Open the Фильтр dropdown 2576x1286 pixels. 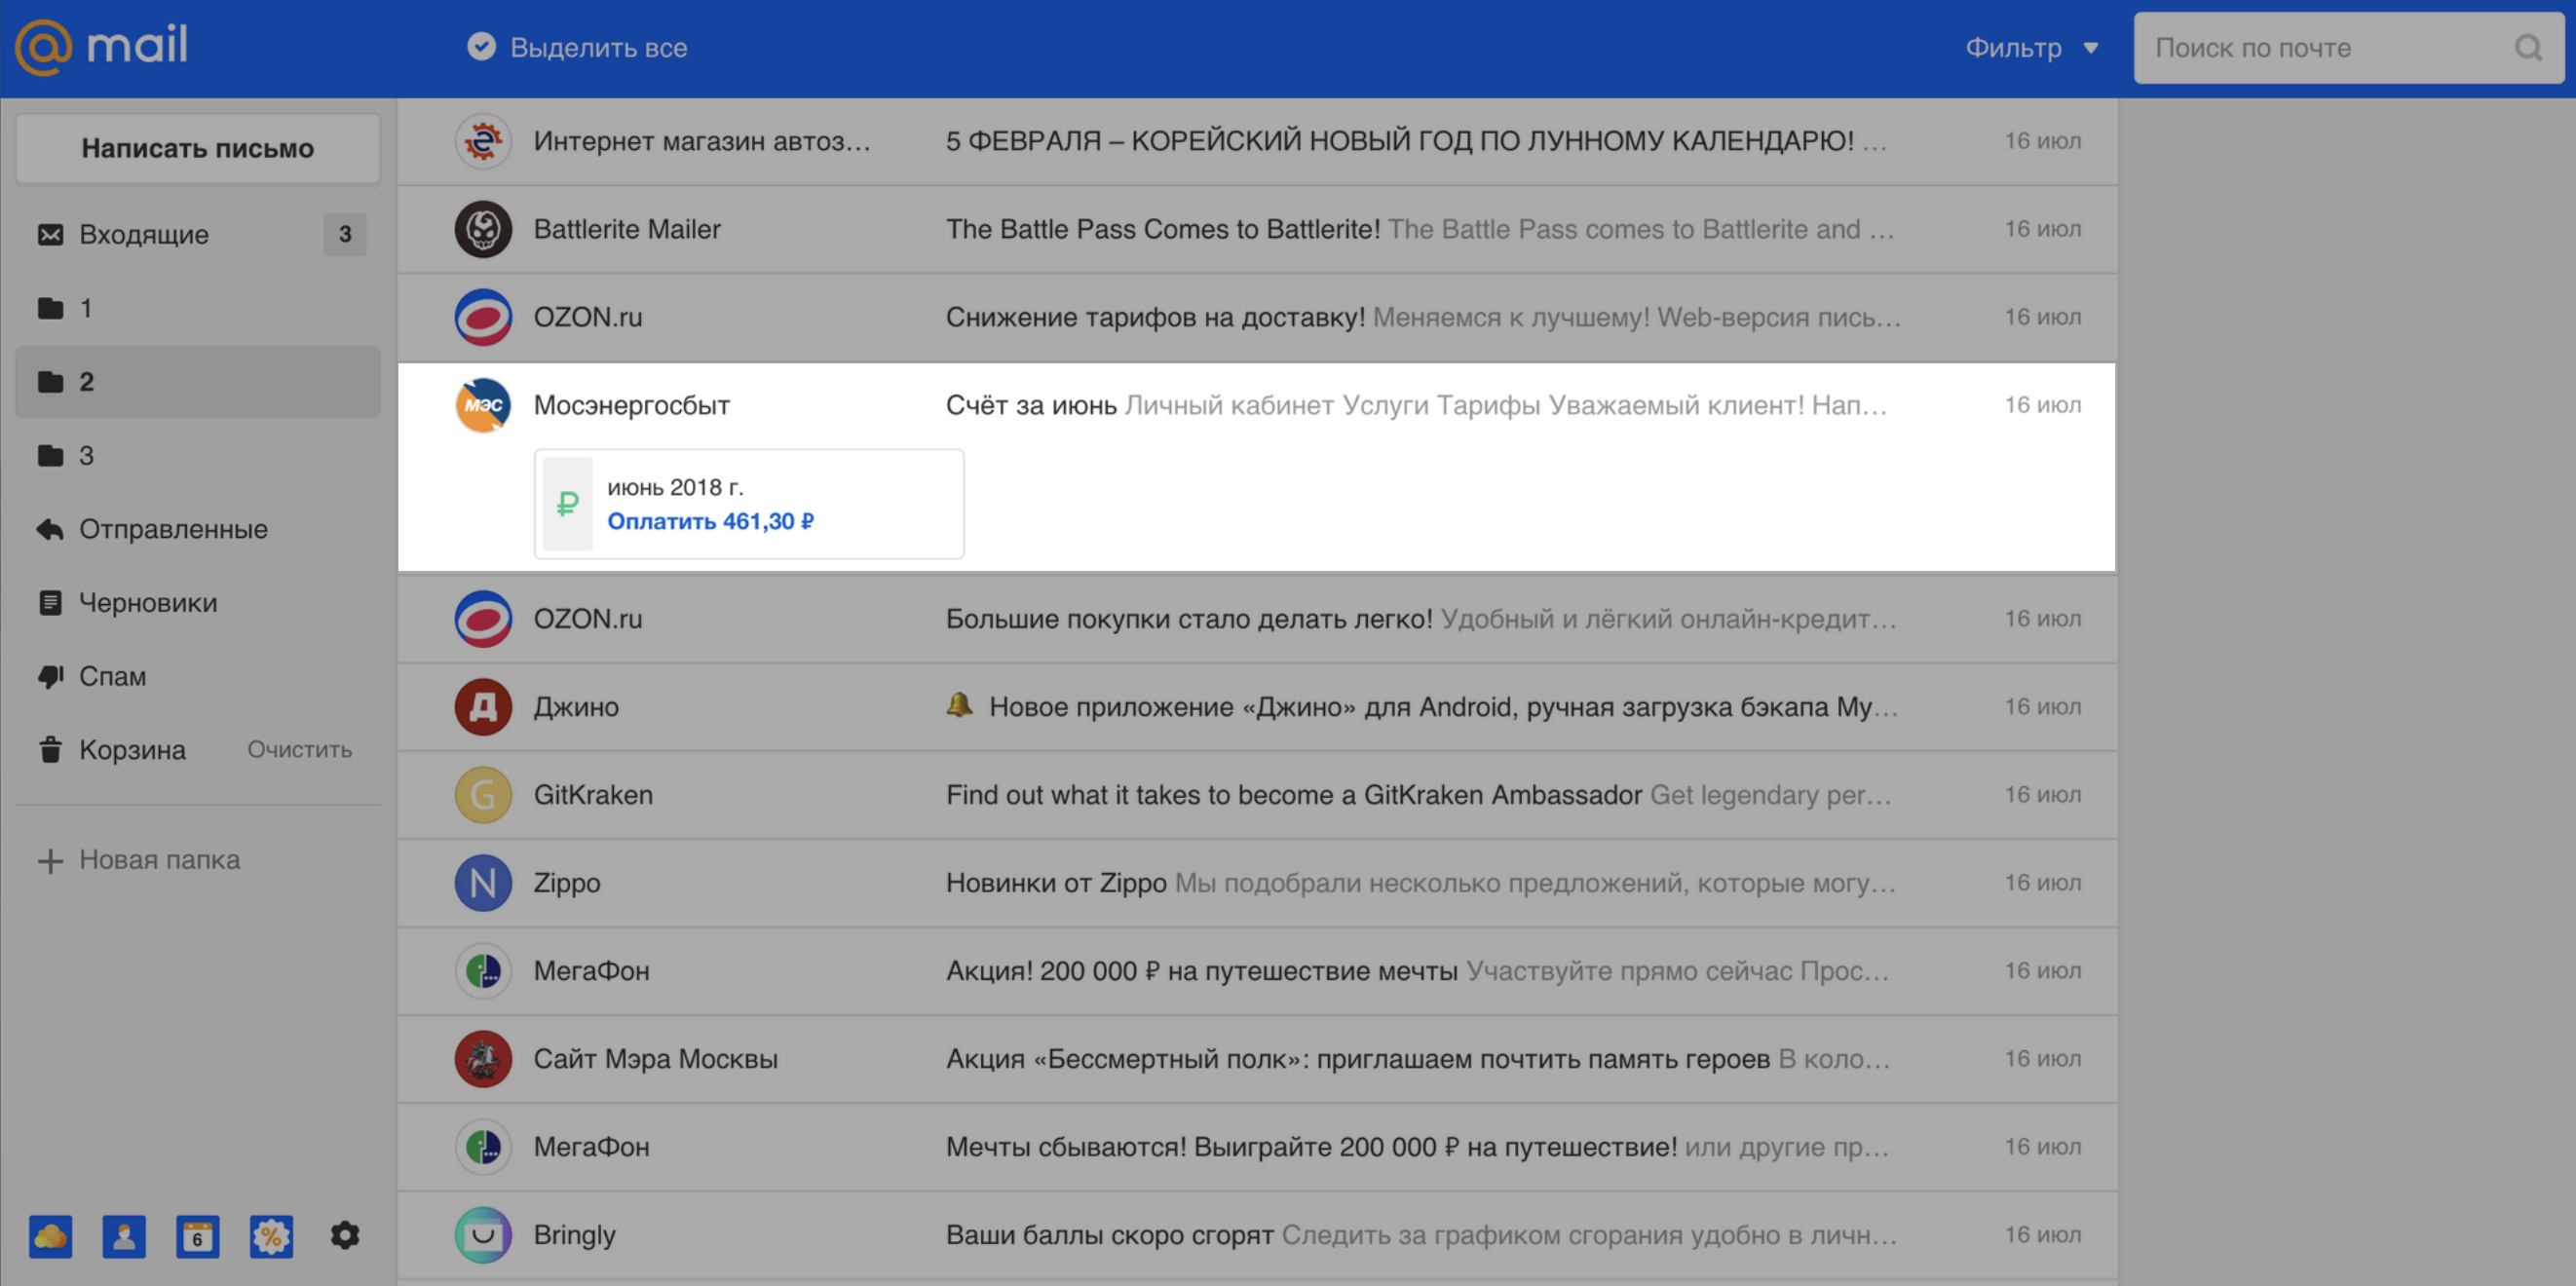pos(2031,48)
